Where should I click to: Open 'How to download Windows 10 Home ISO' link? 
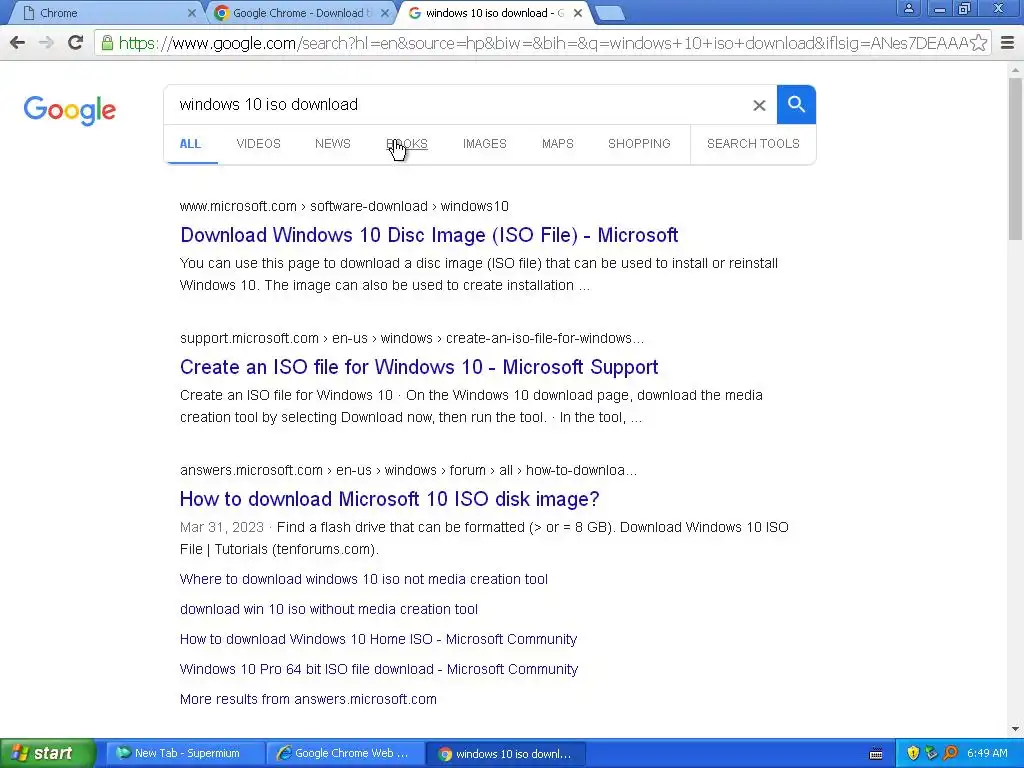(379, 639)
